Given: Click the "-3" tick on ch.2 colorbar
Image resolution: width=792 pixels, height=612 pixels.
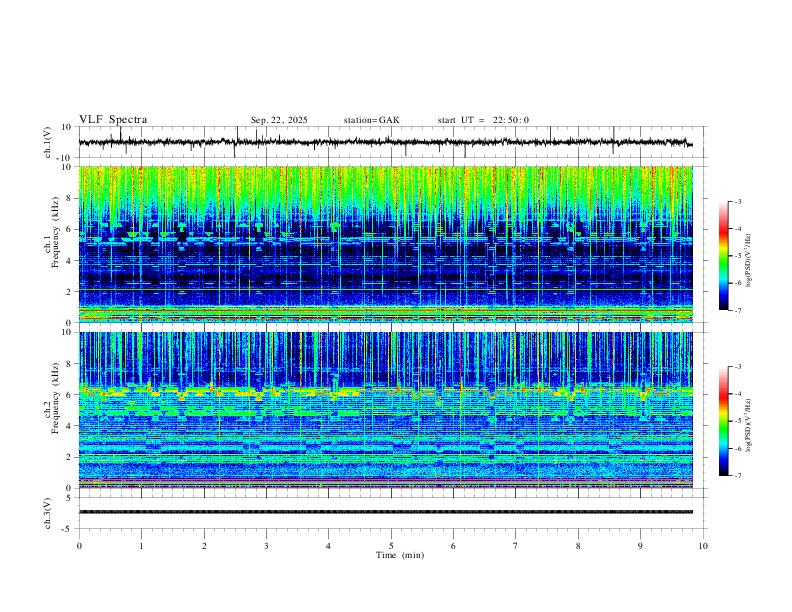Looking at the screenshot, I should [x=737, y=367].
